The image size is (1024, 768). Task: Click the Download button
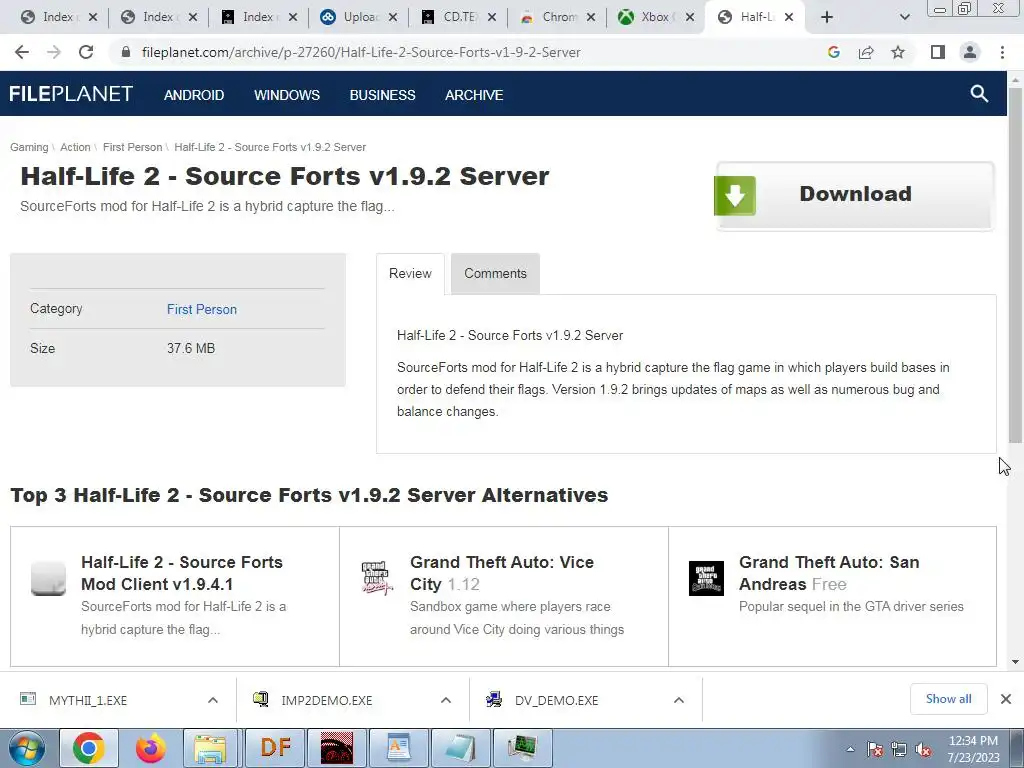click(x=855, y=195)
